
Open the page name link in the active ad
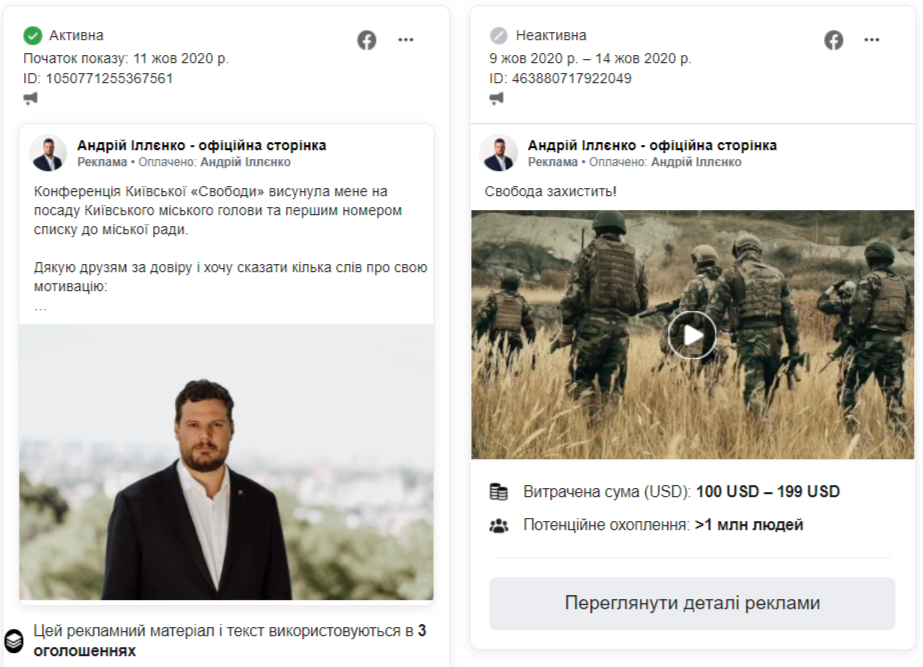pyautogui.click(x=201, y=145)
